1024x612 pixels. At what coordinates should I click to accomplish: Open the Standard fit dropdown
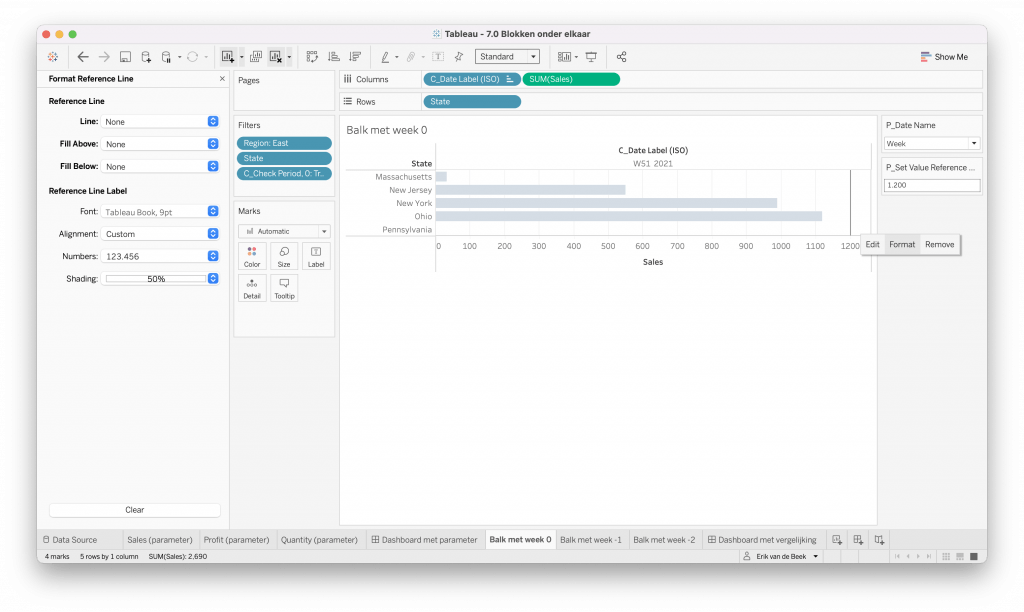click(507, 57)
